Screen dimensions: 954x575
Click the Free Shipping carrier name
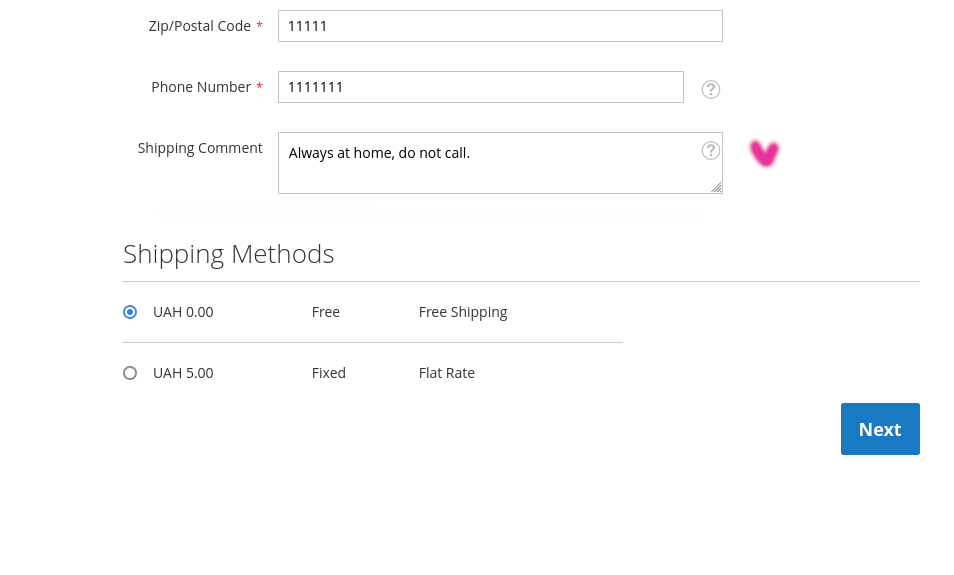pyautogui.click(x=463, y=312)
